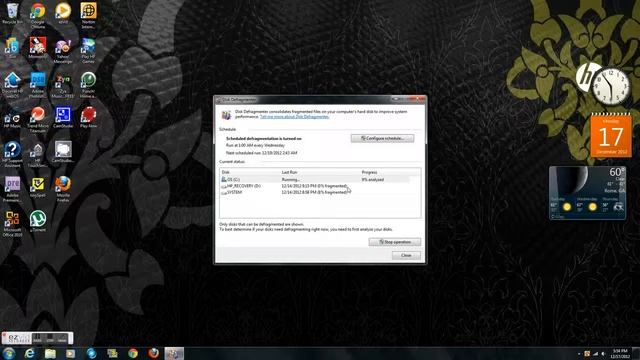The height and width of the screenshot is (360, 640).
Task: Open Trend Micro Titanium desktop icon
Action: 38,120
